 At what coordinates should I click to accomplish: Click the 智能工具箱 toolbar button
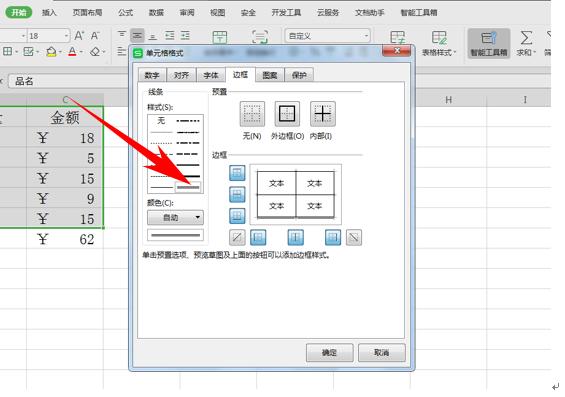click(489, 43)
